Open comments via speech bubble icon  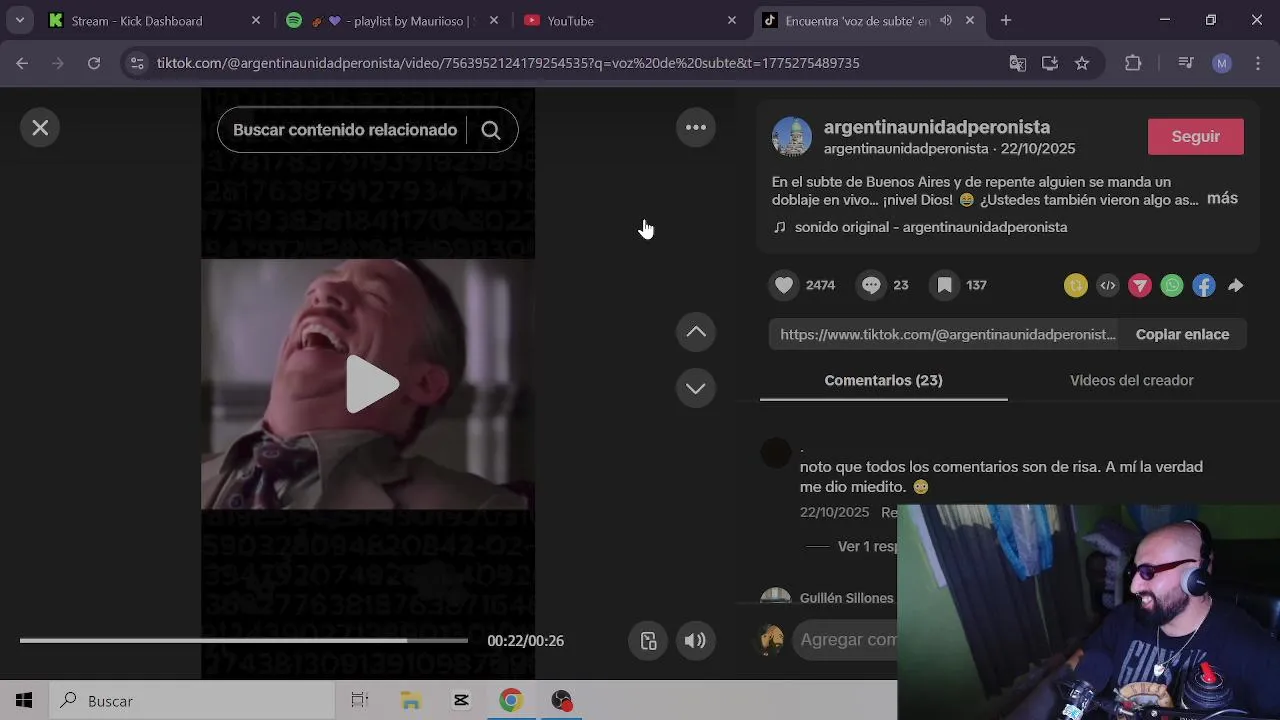click(x=871, y=285)
